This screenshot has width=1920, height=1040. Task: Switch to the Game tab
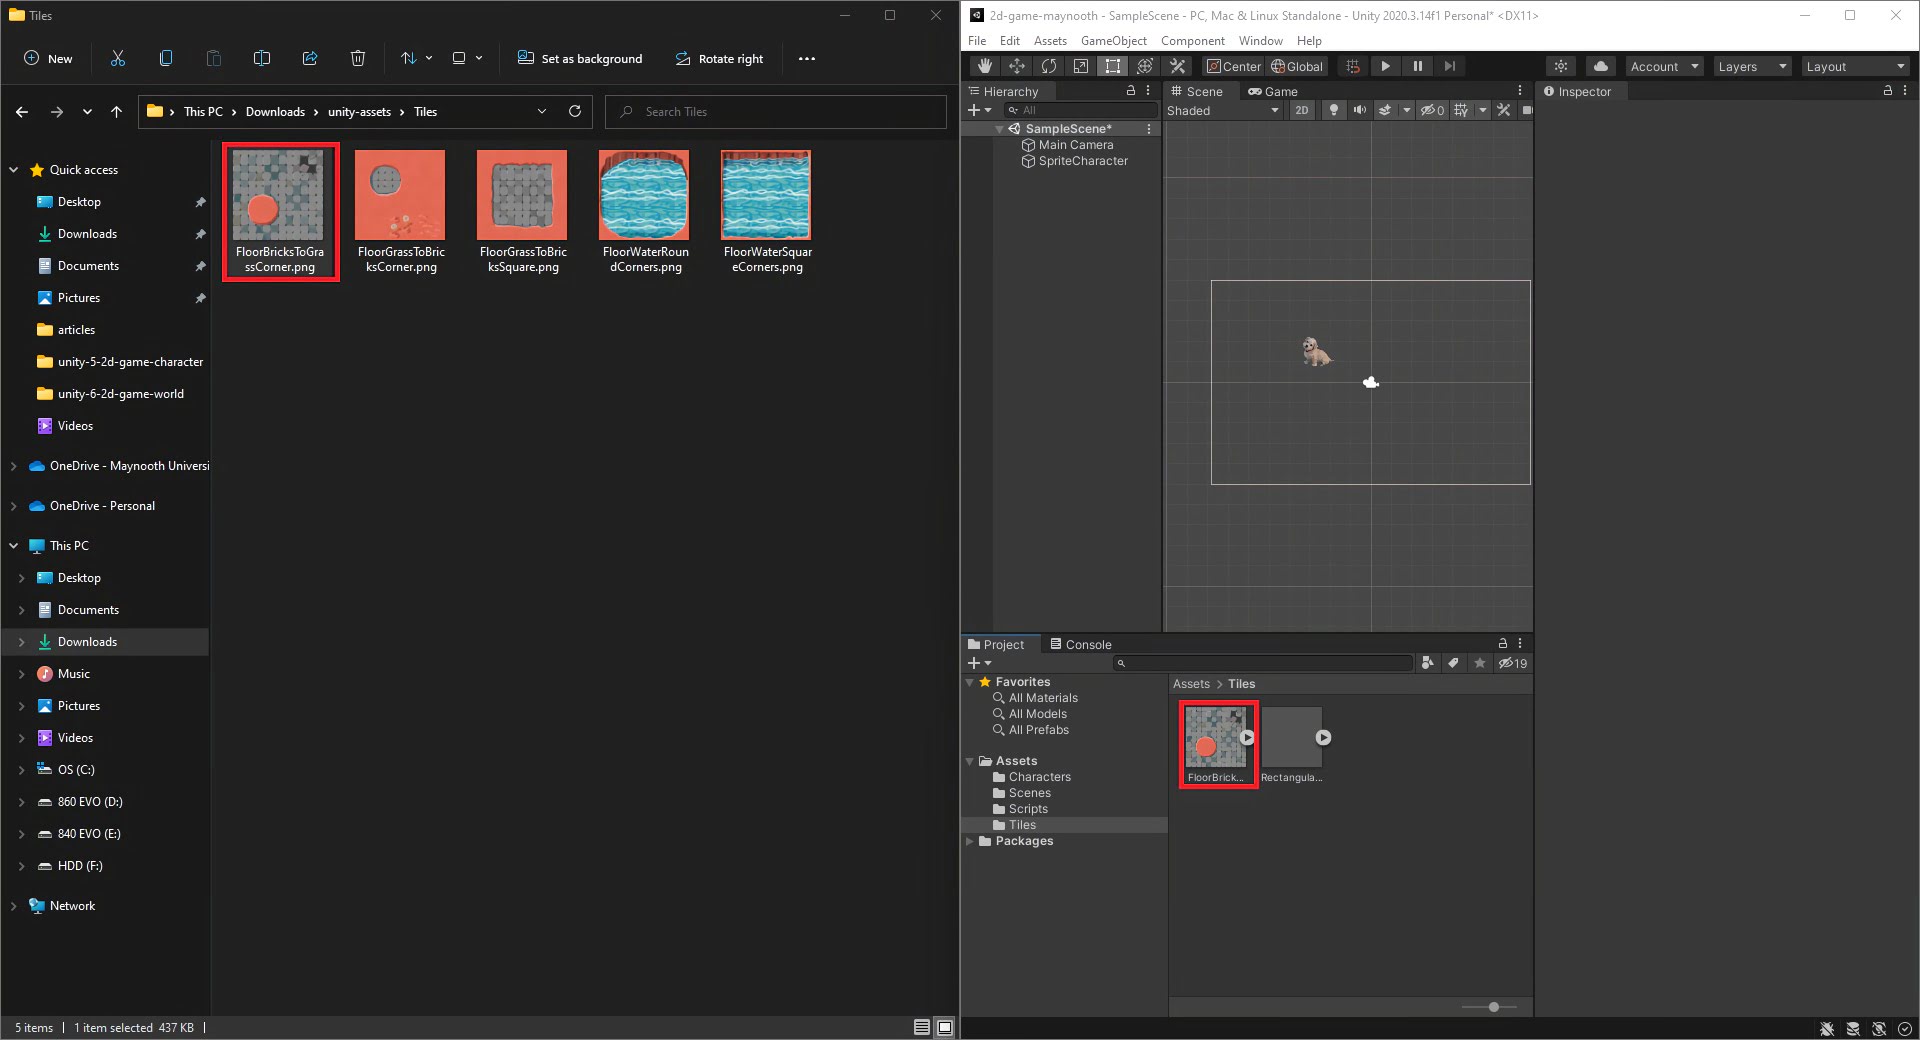click(1272, 91)
